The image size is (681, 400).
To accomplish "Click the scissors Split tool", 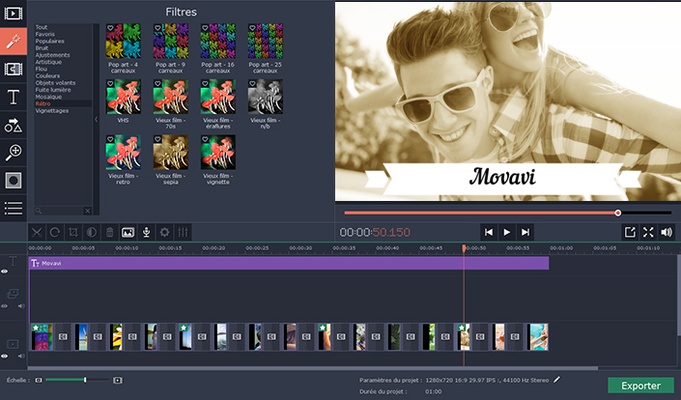I will click(x=37, y=232).
